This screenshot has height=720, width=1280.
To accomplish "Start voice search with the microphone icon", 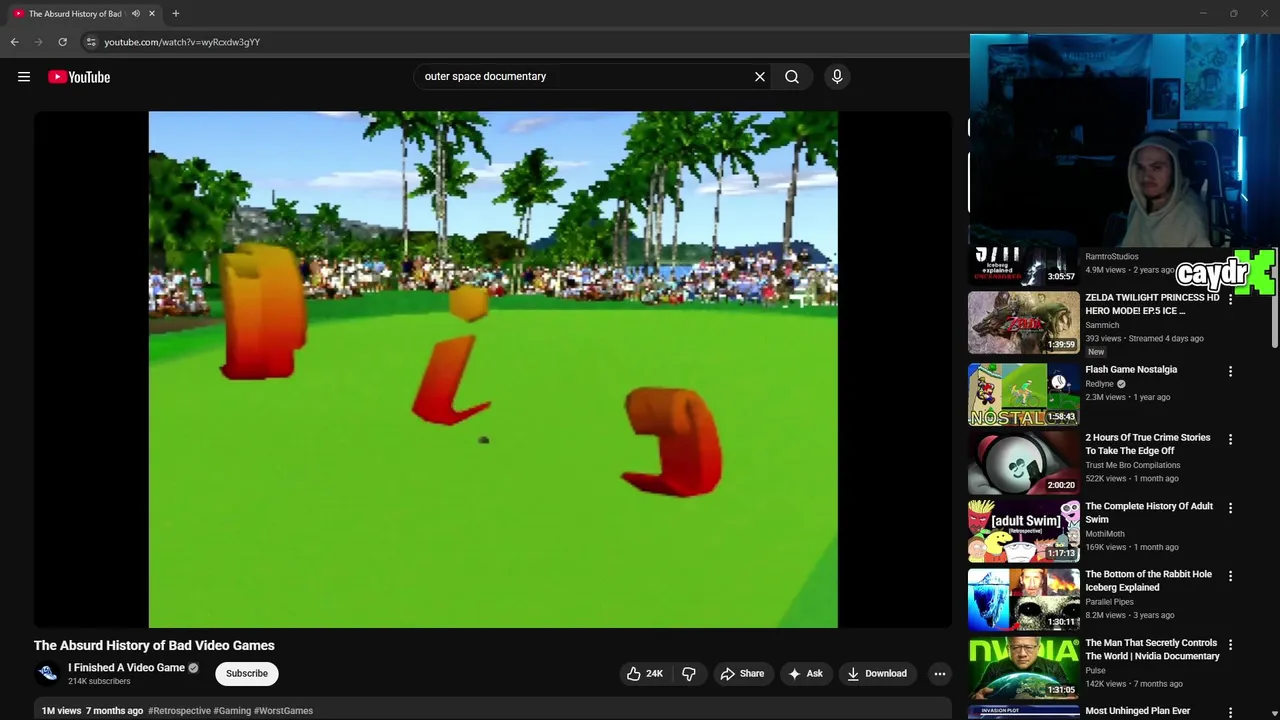I will pos(837,76).
